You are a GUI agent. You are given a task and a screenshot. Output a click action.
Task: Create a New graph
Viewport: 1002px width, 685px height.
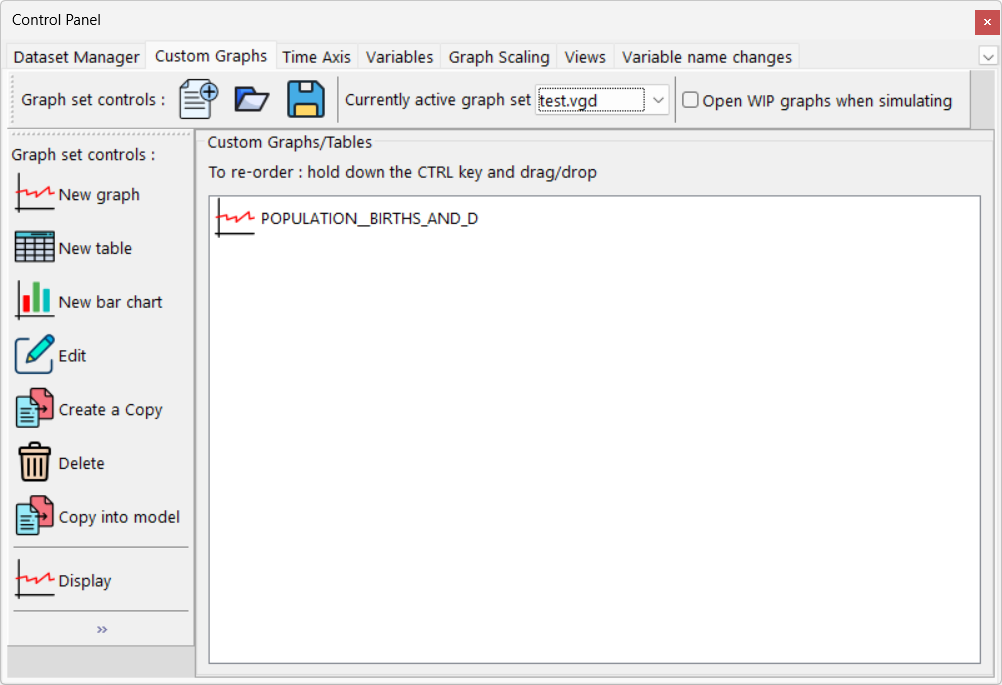coord(78,195)
